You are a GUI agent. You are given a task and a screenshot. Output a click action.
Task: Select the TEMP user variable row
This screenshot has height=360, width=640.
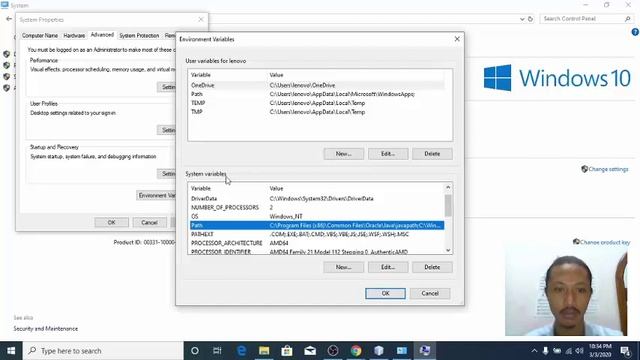click(317, 103)
